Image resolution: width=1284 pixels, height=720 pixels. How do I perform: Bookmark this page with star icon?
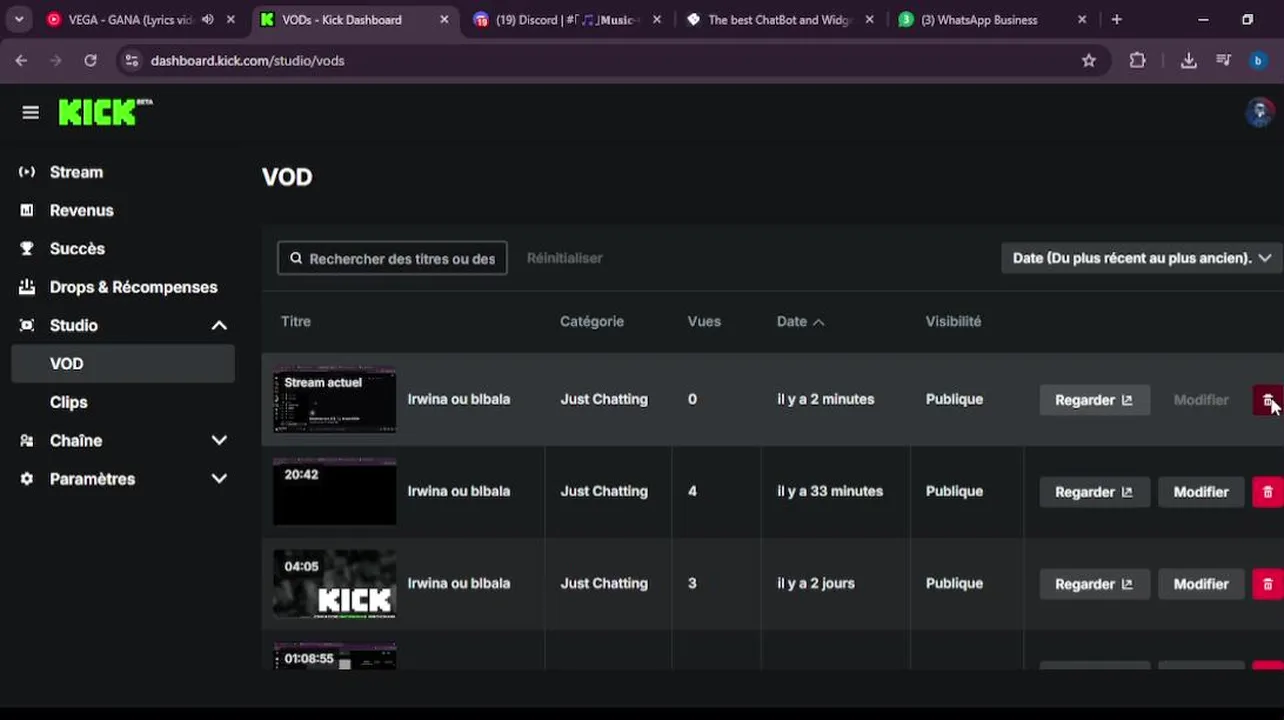1089,61
